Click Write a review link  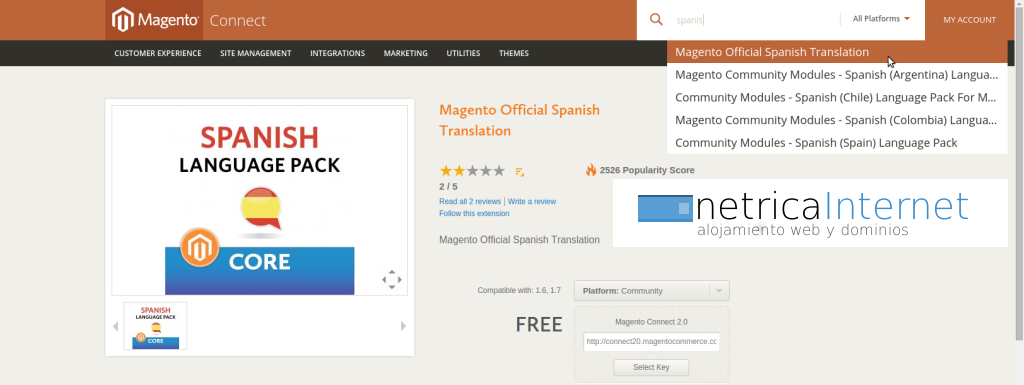(x=532, y=202)
